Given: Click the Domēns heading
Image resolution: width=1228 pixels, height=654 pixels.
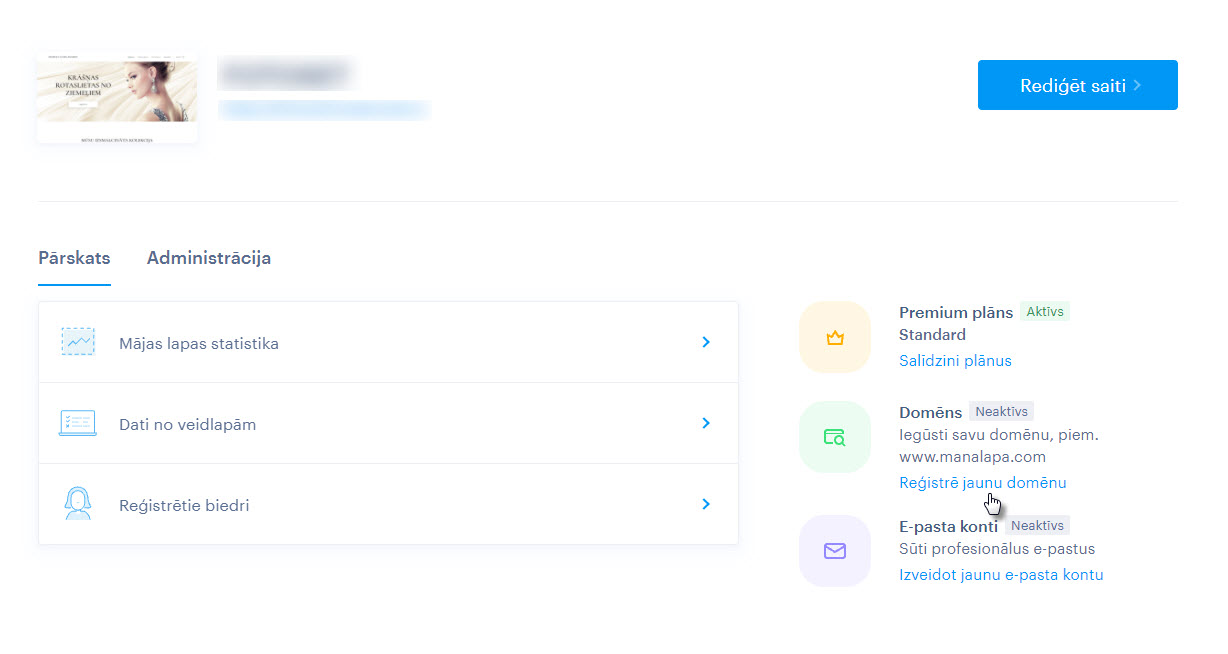Looking at the screenshot, I should (930, 411).
